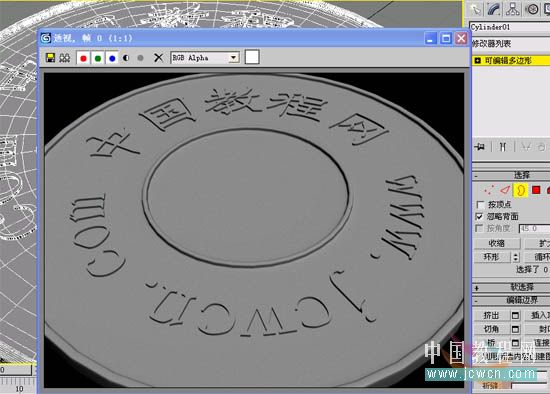
Task: Switch to the Modify panel tab
Action: point(494,9)
